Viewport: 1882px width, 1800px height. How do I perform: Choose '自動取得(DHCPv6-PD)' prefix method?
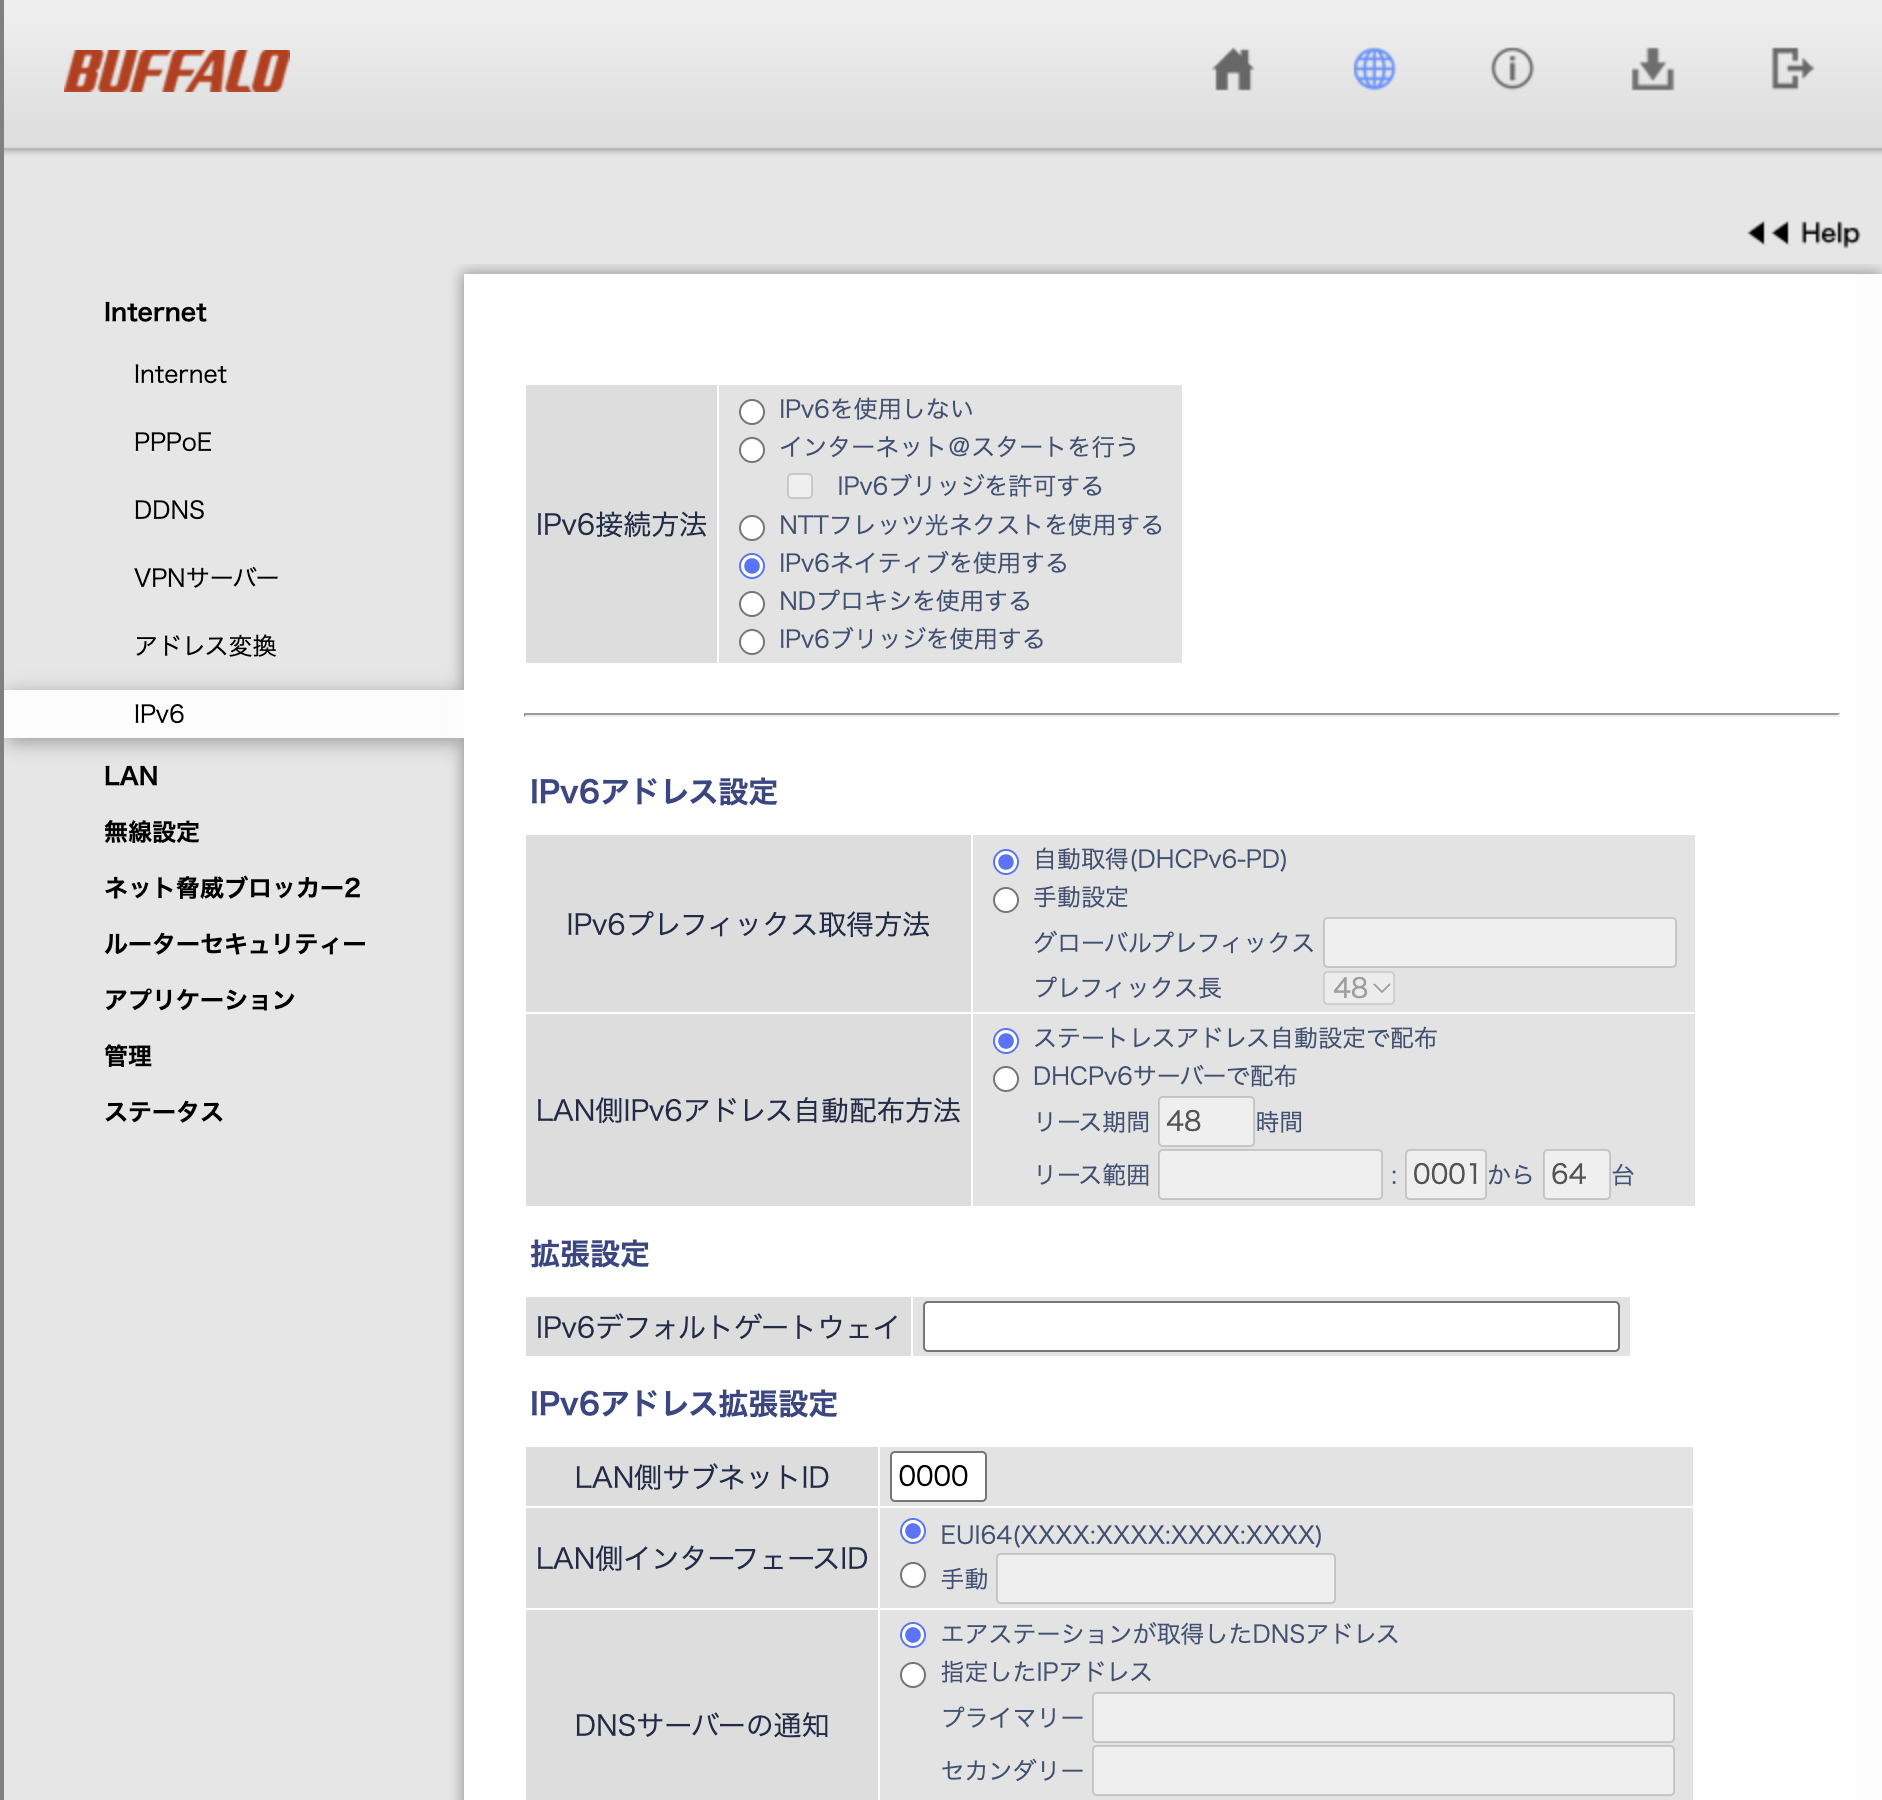[x=1006, y=861]
